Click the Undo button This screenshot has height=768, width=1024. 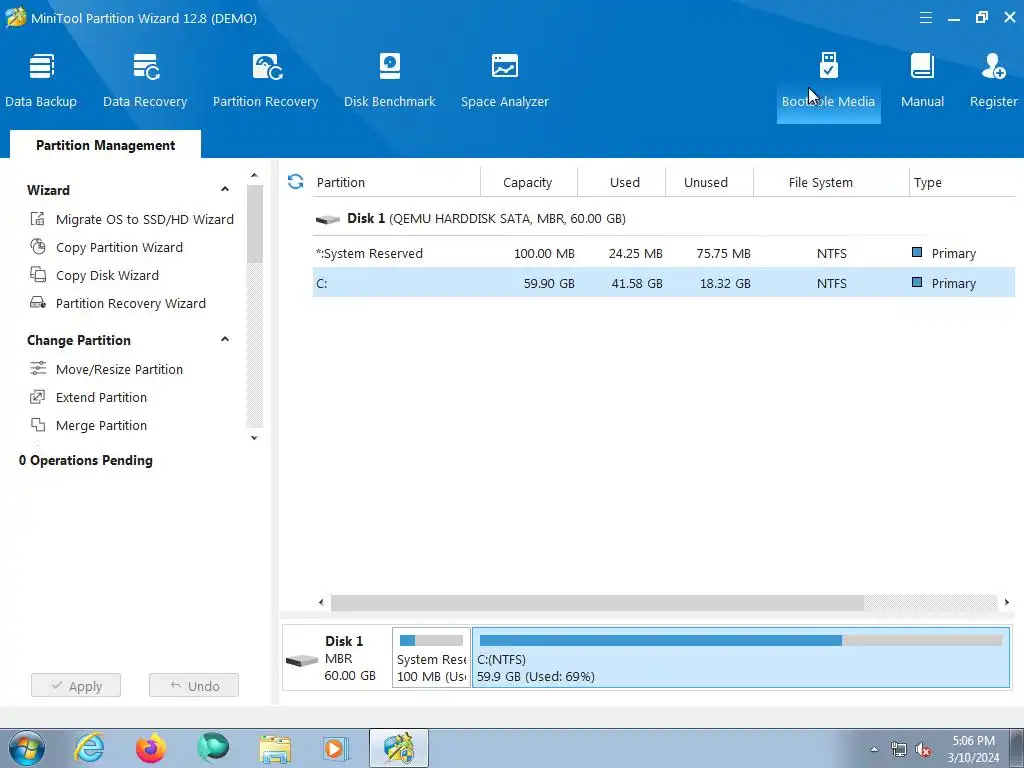click(x=194, y=686)
